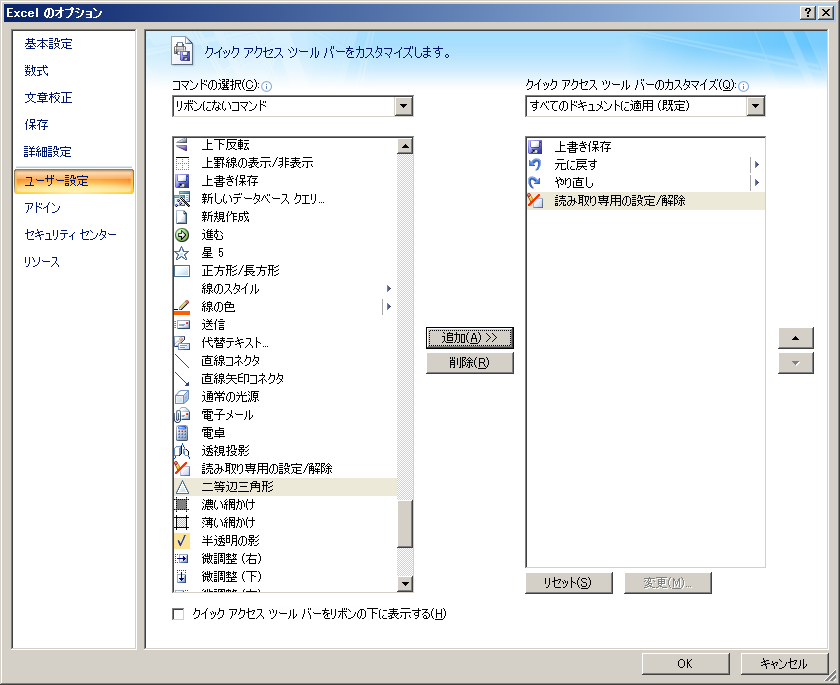Viewport: 840px width, 685px height.
Task: Click the 上書き保存 floppy icon in command list
Action: click(182, 180)
